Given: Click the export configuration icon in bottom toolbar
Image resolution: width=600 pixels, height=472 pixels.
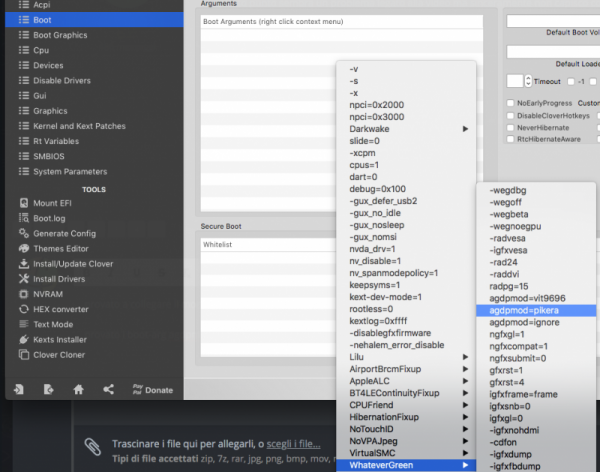Looking at the screenshot, I should [x=48, y=390].
